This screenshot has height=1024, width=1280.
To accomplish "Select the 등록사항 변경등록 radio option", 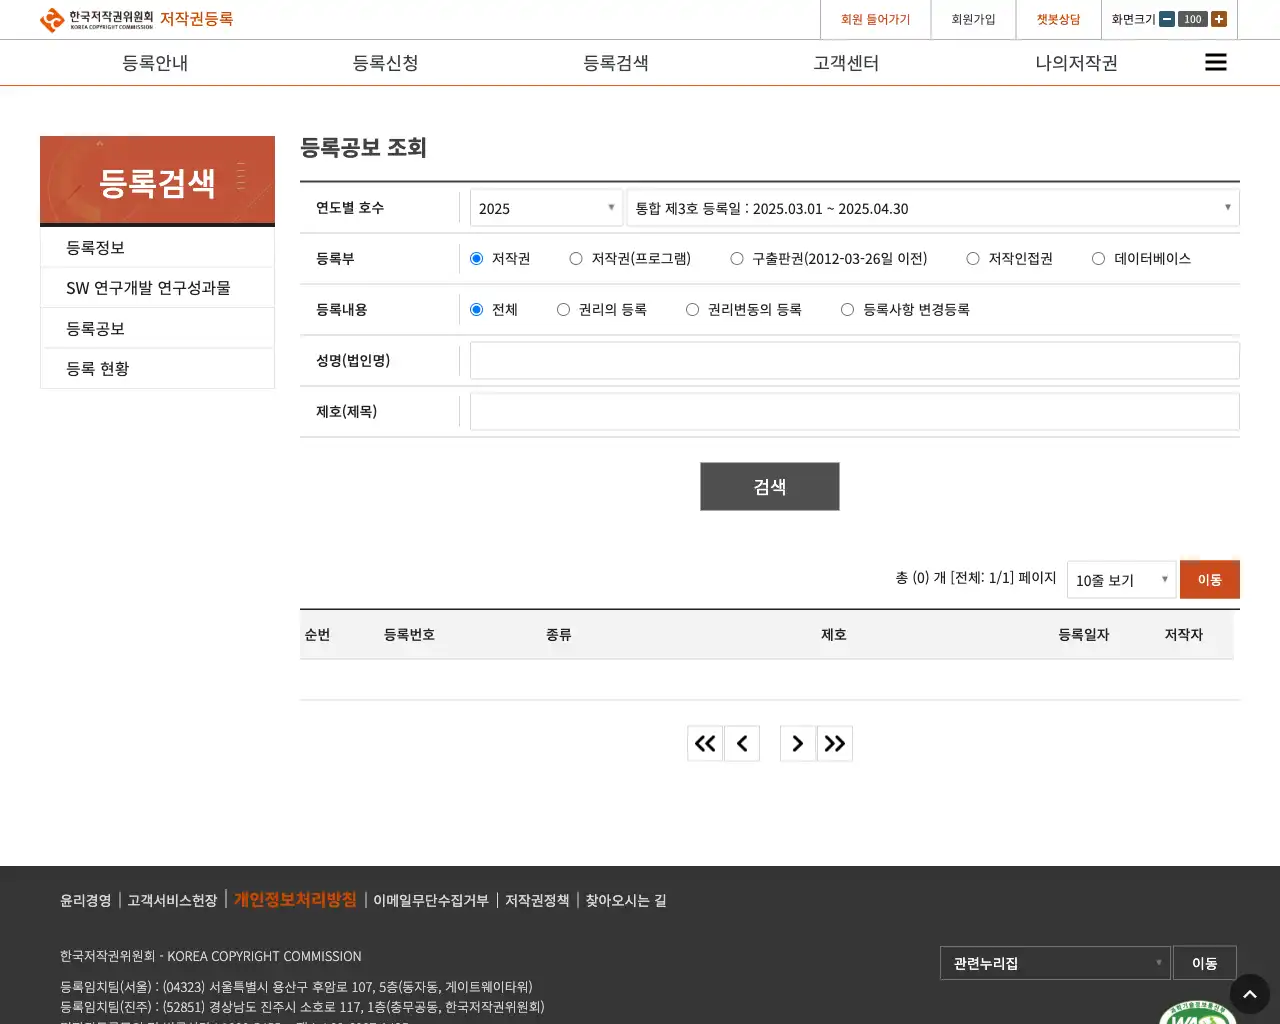I will click(x=848, y=310).
